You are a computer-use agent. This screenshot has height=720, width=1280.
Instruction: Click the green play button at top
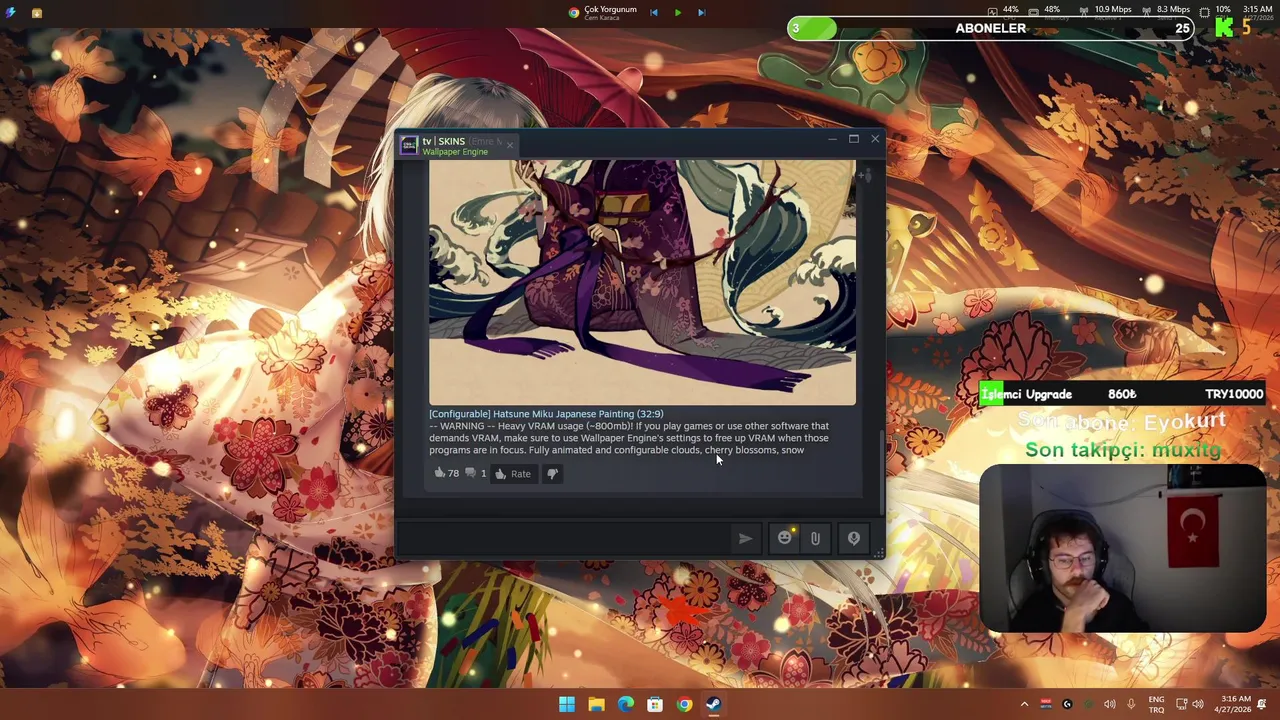(x=678, y=12)
